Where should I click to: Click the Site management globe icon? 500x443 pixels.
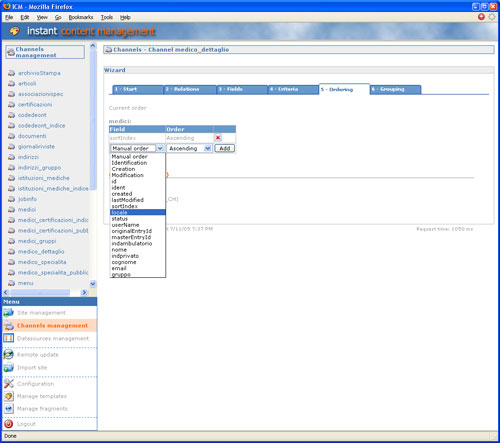pos(9,313)
